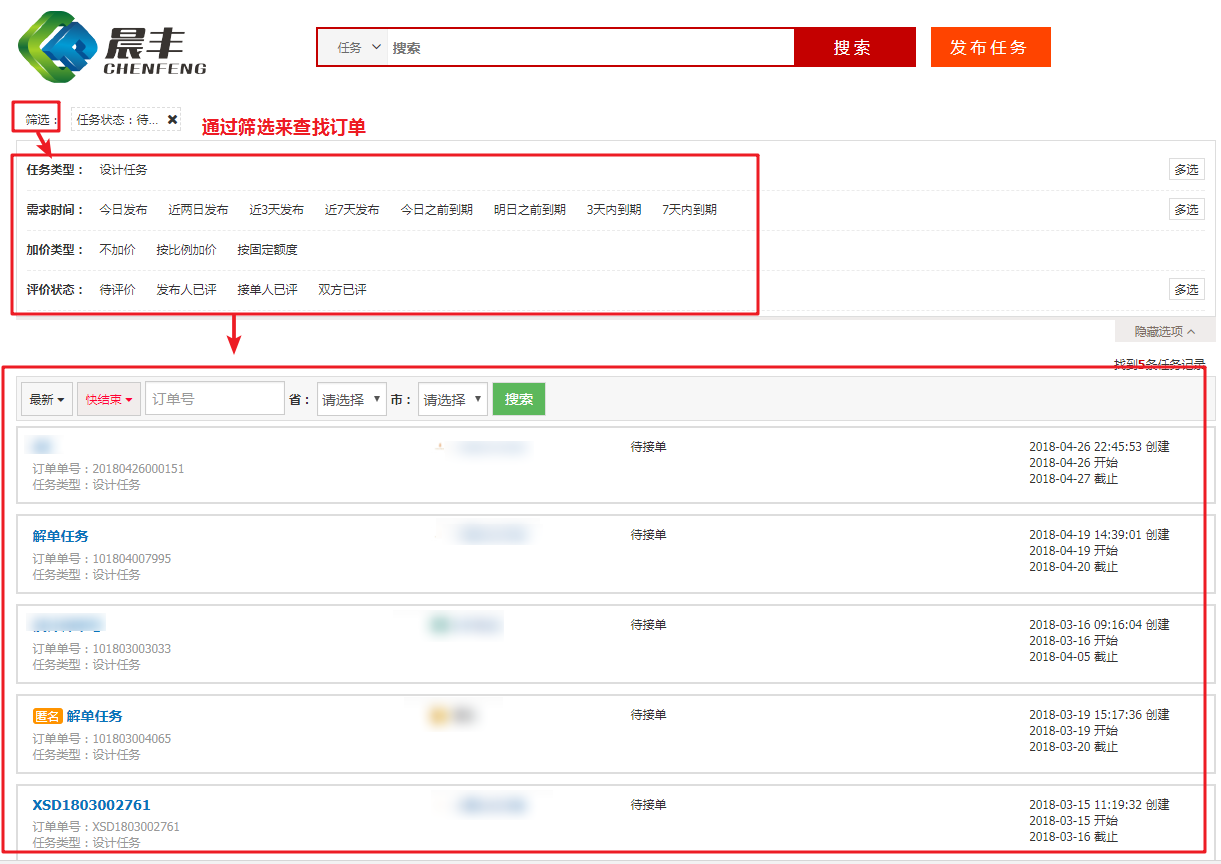Open task XSD1803002761
Viewport: 1221px width, 864px height.
[x=91, y=805]
